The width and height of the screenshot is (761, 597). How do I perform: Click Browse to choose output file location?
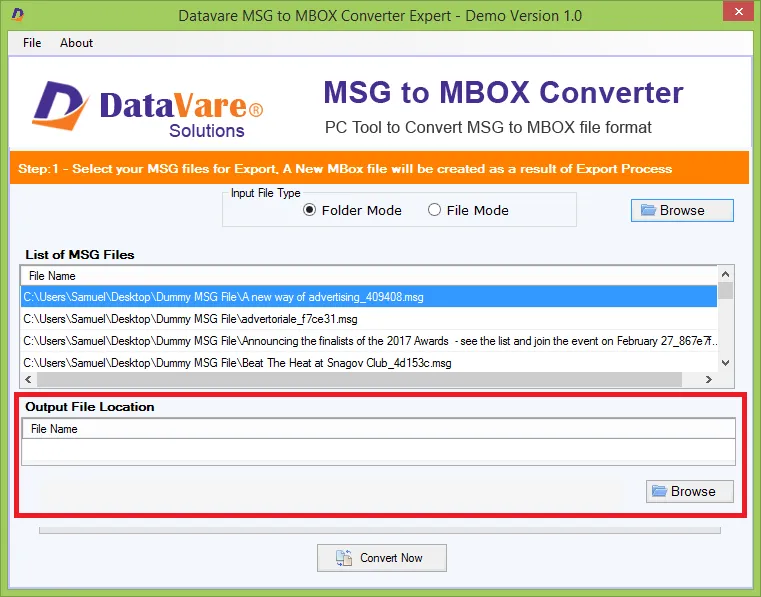pyautogui.click(x=690, y=491)
